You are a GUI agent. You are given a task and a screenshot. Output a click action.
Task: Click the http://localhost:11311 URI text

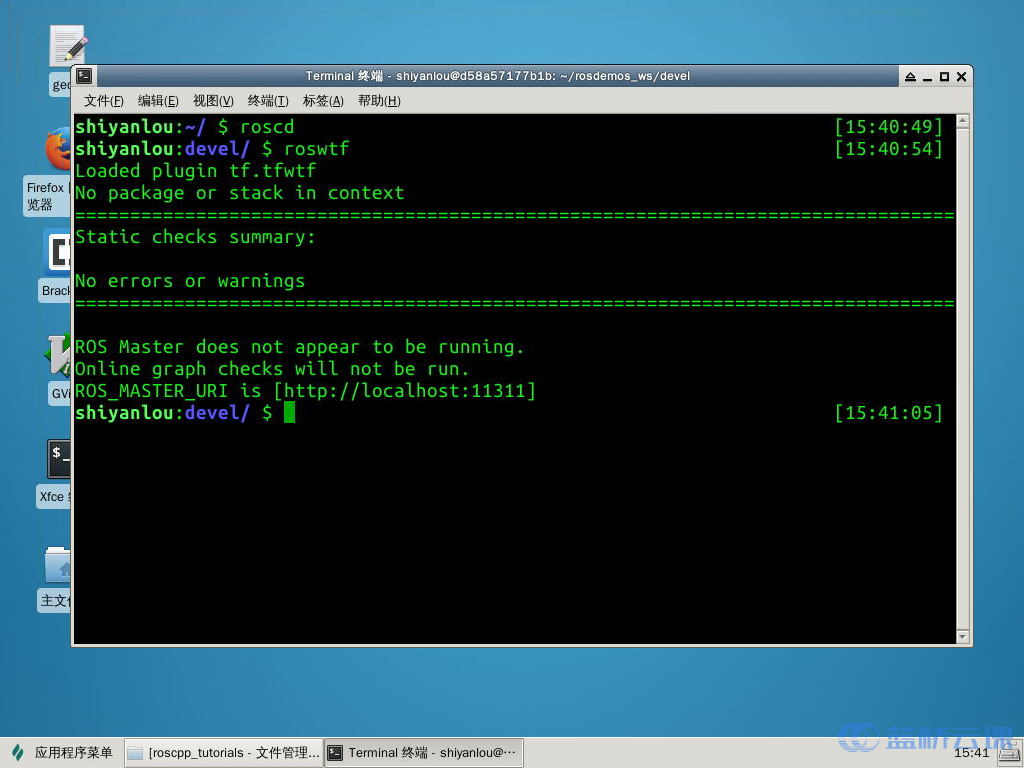[405, 391]
